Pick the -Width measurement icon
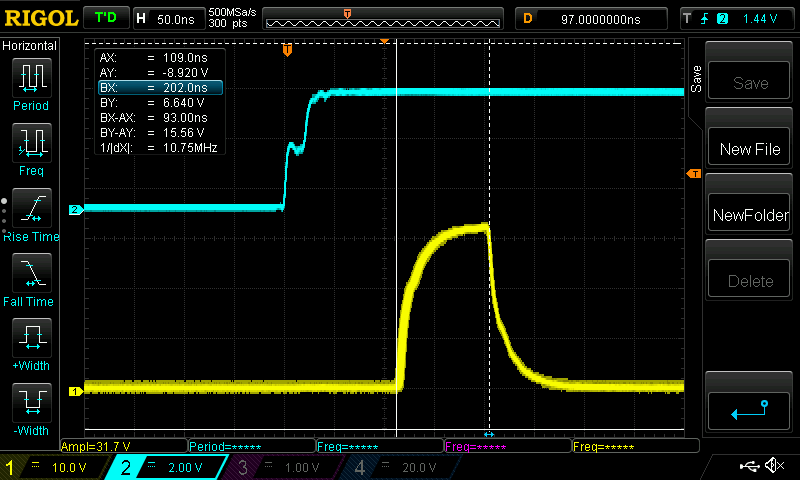 pyautogui.click(x=31, y=405)
